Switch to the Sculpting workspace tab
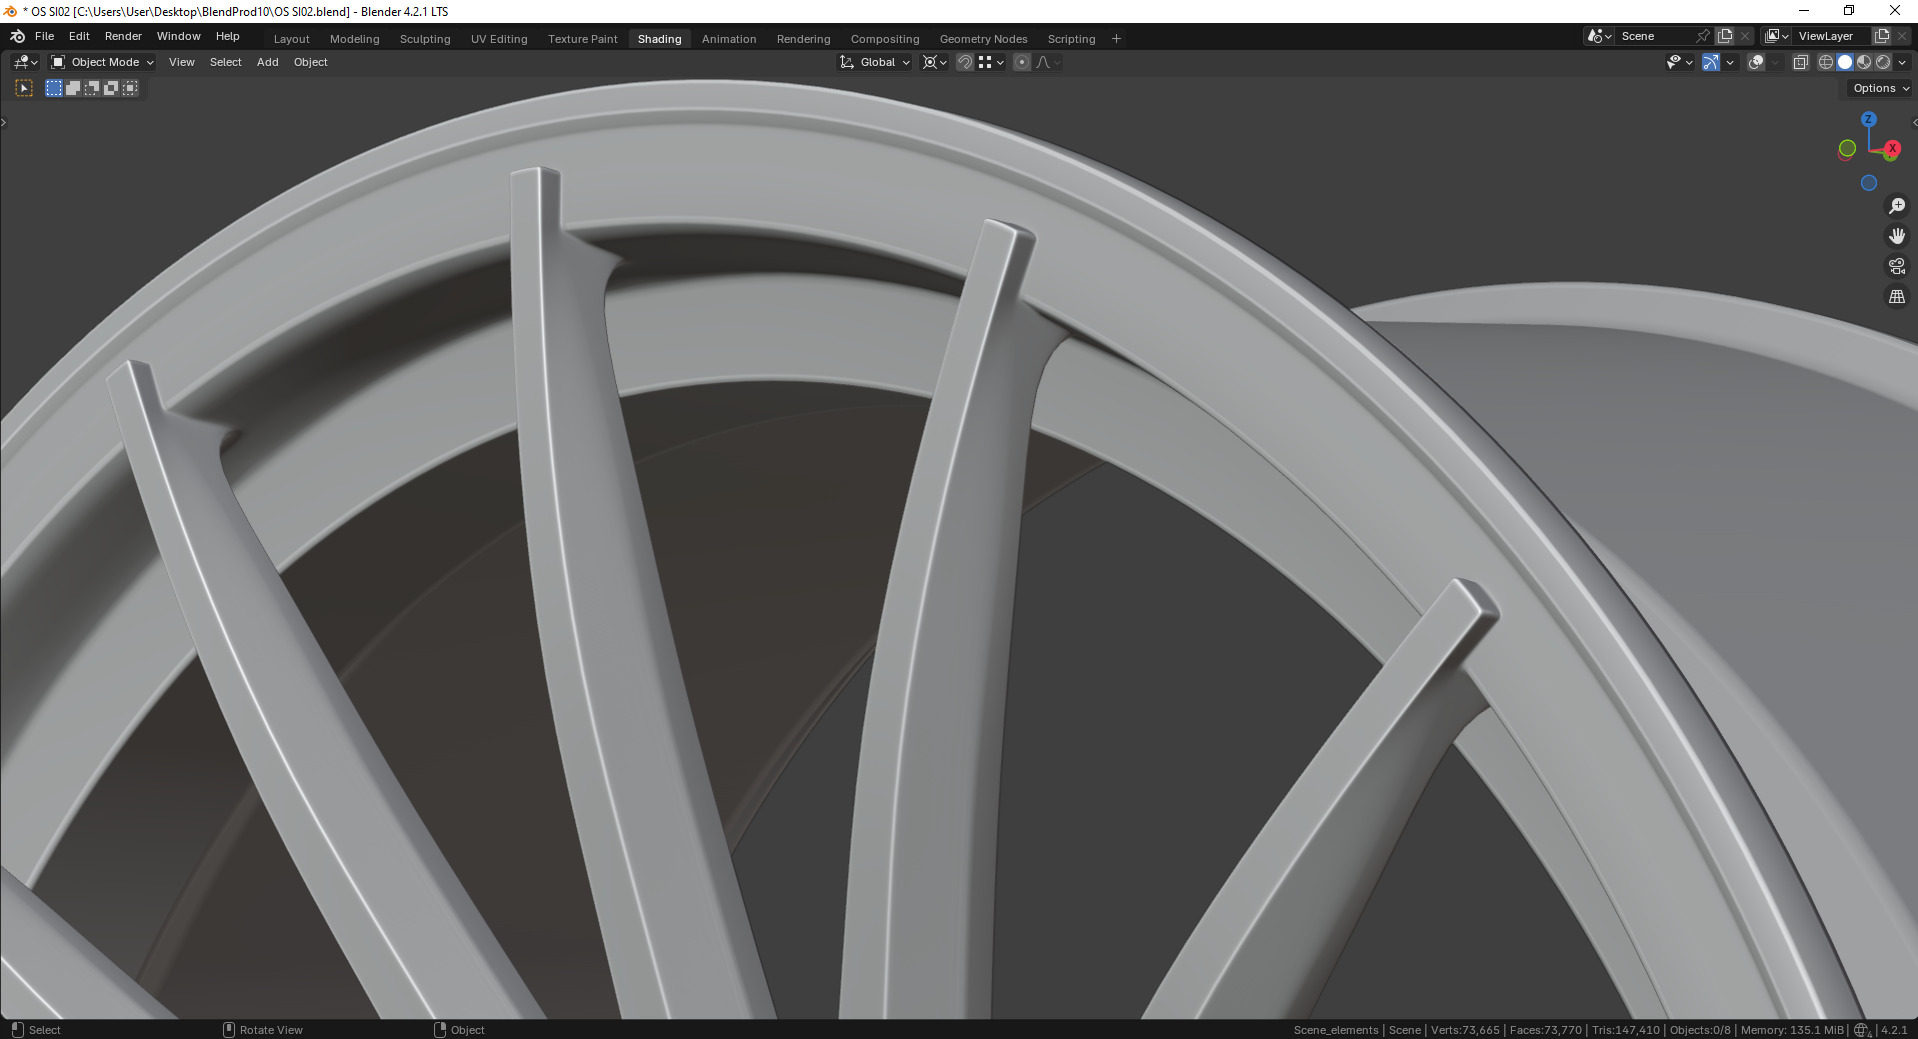1918x1039 pixels. click(425, 39)
